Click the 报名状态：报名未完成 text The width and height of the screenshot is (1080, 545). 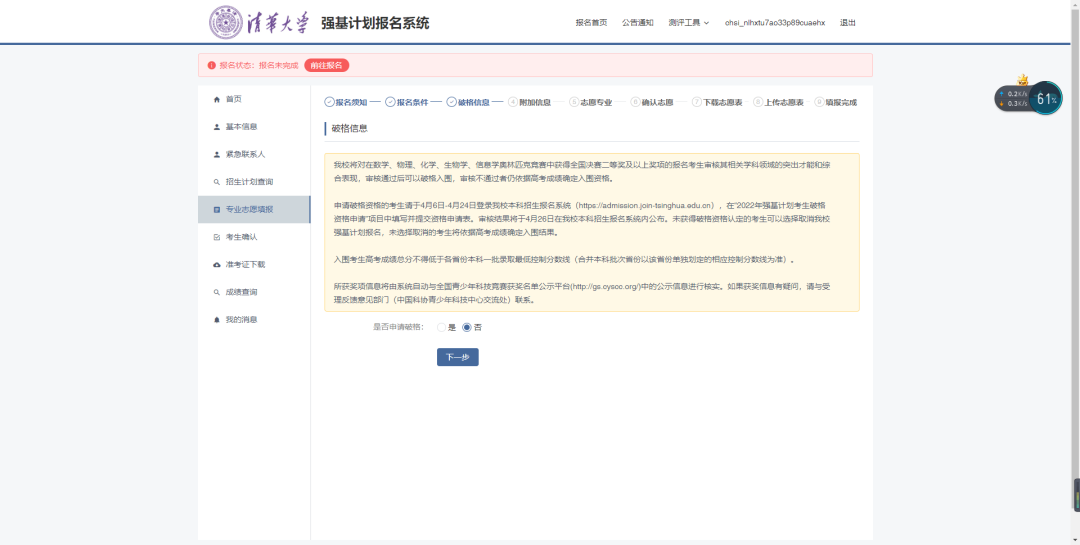pos(259,65)
